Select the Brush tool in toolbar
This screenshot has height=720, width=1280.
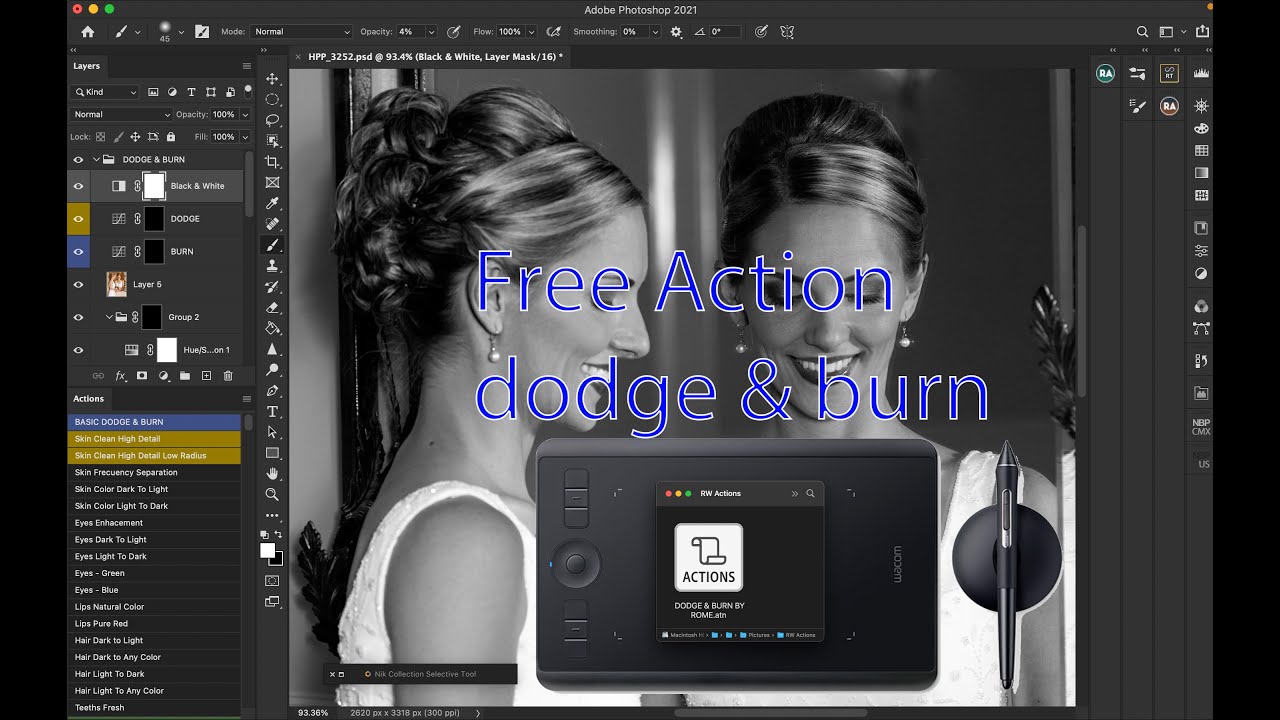coord(272,245)
